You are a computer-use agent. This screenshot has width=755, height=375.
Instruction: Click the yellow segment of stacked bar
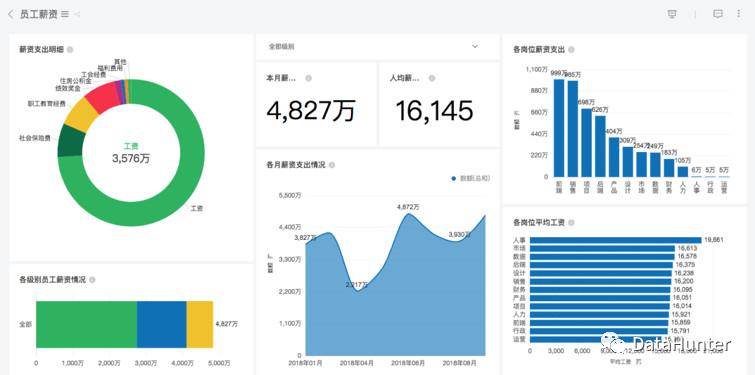pos(200,324)
